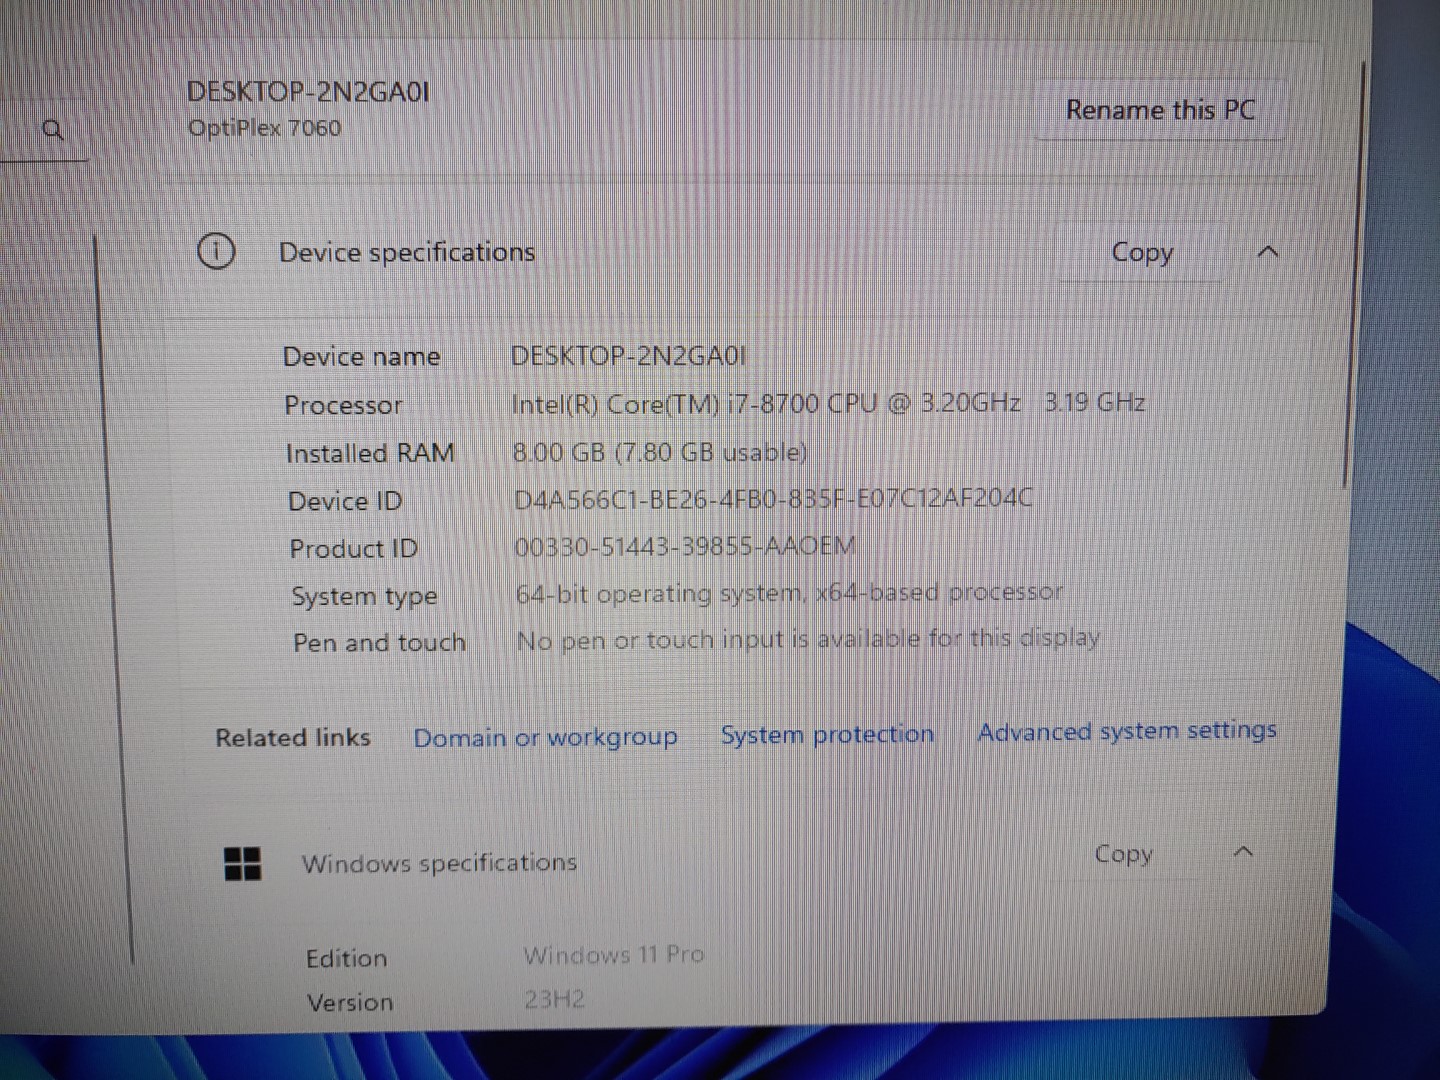The width and height of the screenshot is (1440, 1080).
Task: Select the OptiPlex 7060 model text
Action: tap(264, 128)
